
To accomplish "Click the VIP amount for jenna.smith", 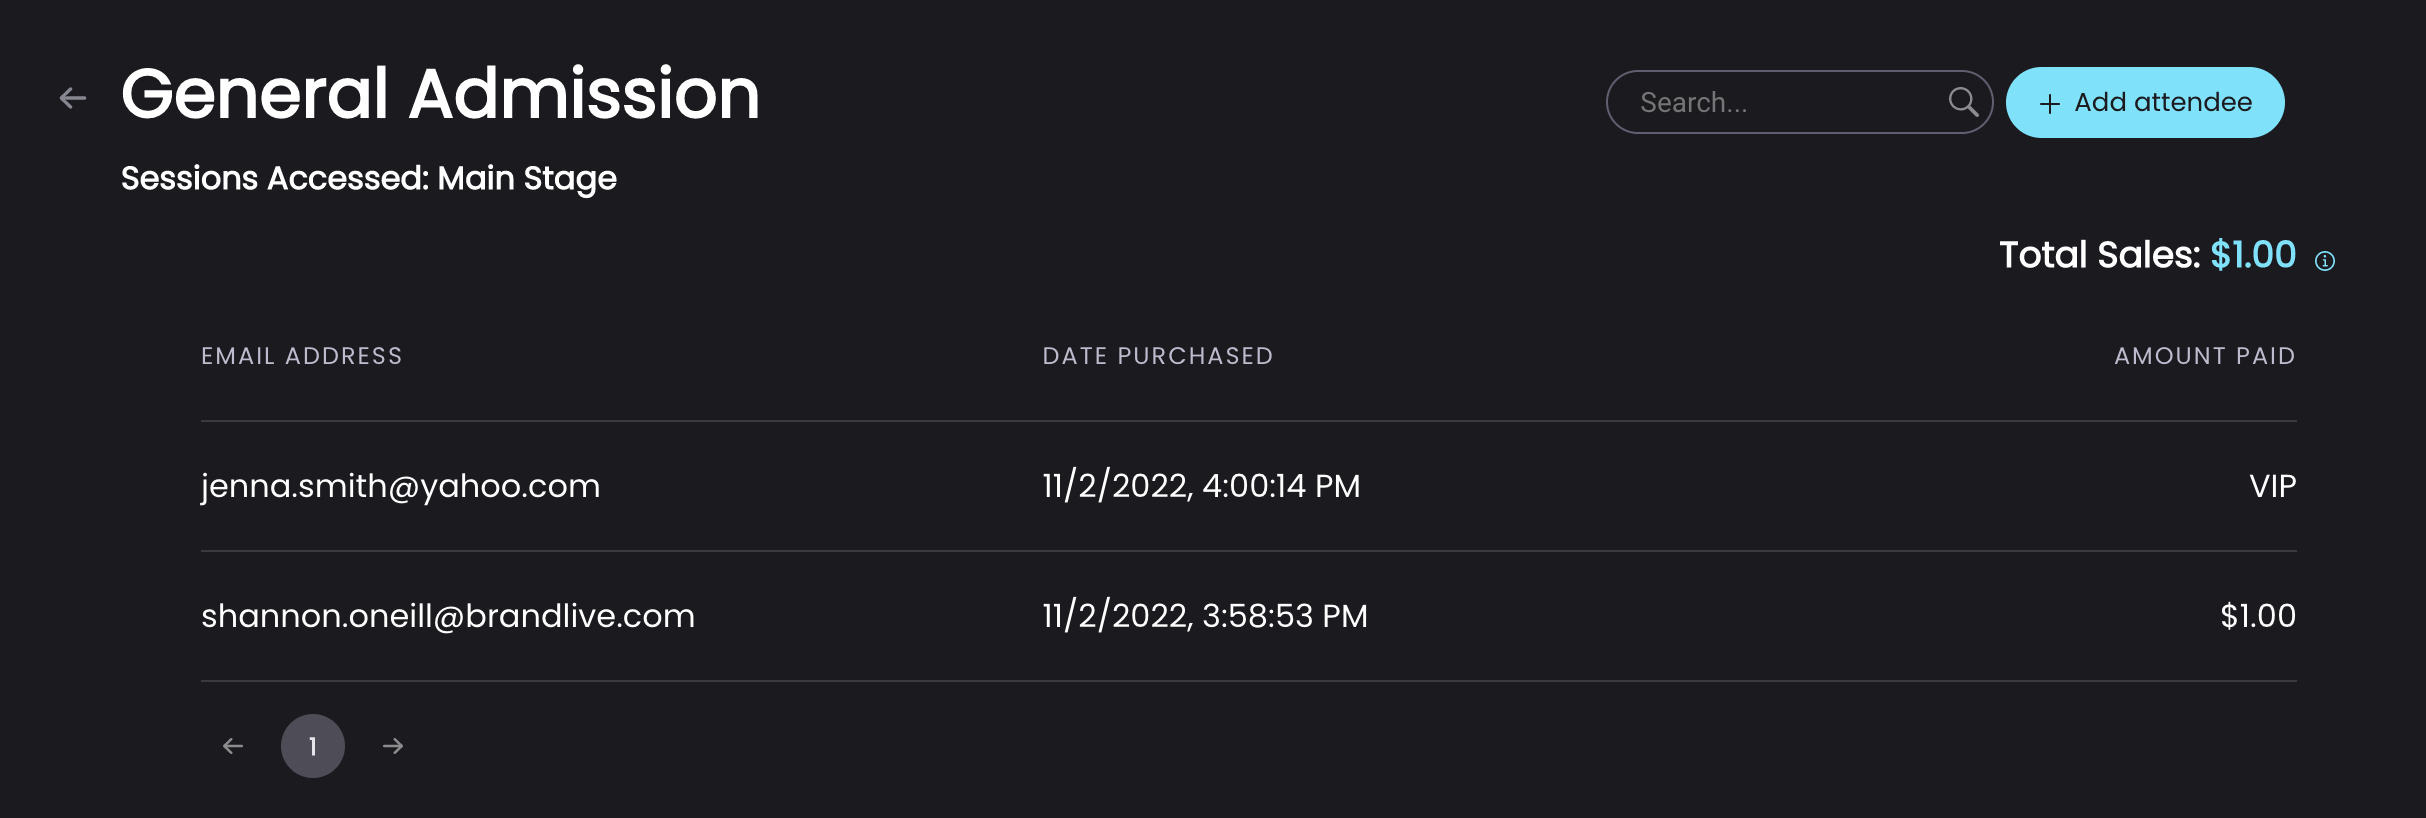I will [x=2273, y=486].
